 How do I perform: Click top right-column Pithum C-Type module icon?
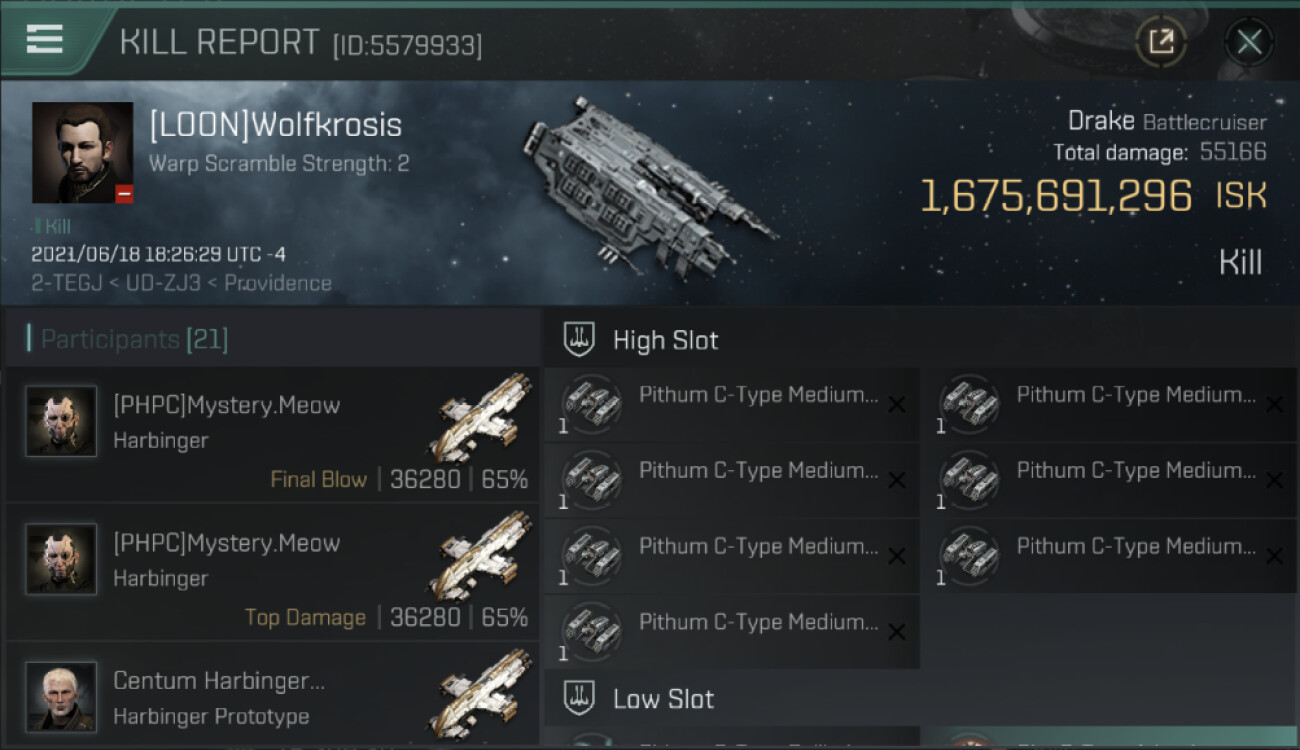click(x=969, y=404)
